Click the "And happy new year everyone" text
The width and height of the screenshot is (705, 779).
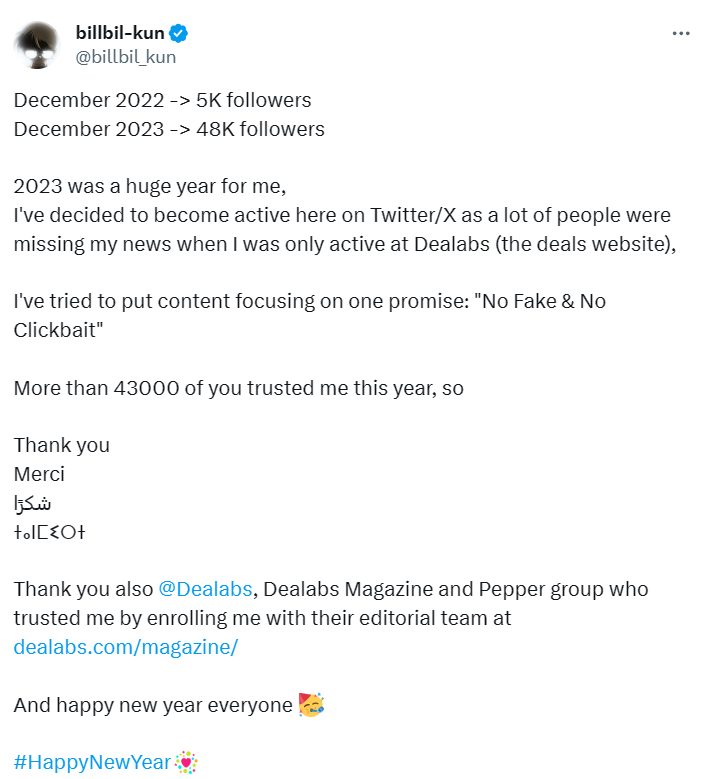click(153, 705)
